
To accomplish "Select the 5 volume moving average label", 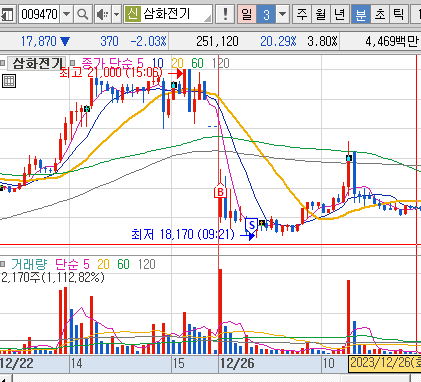I will pos(86,264).
